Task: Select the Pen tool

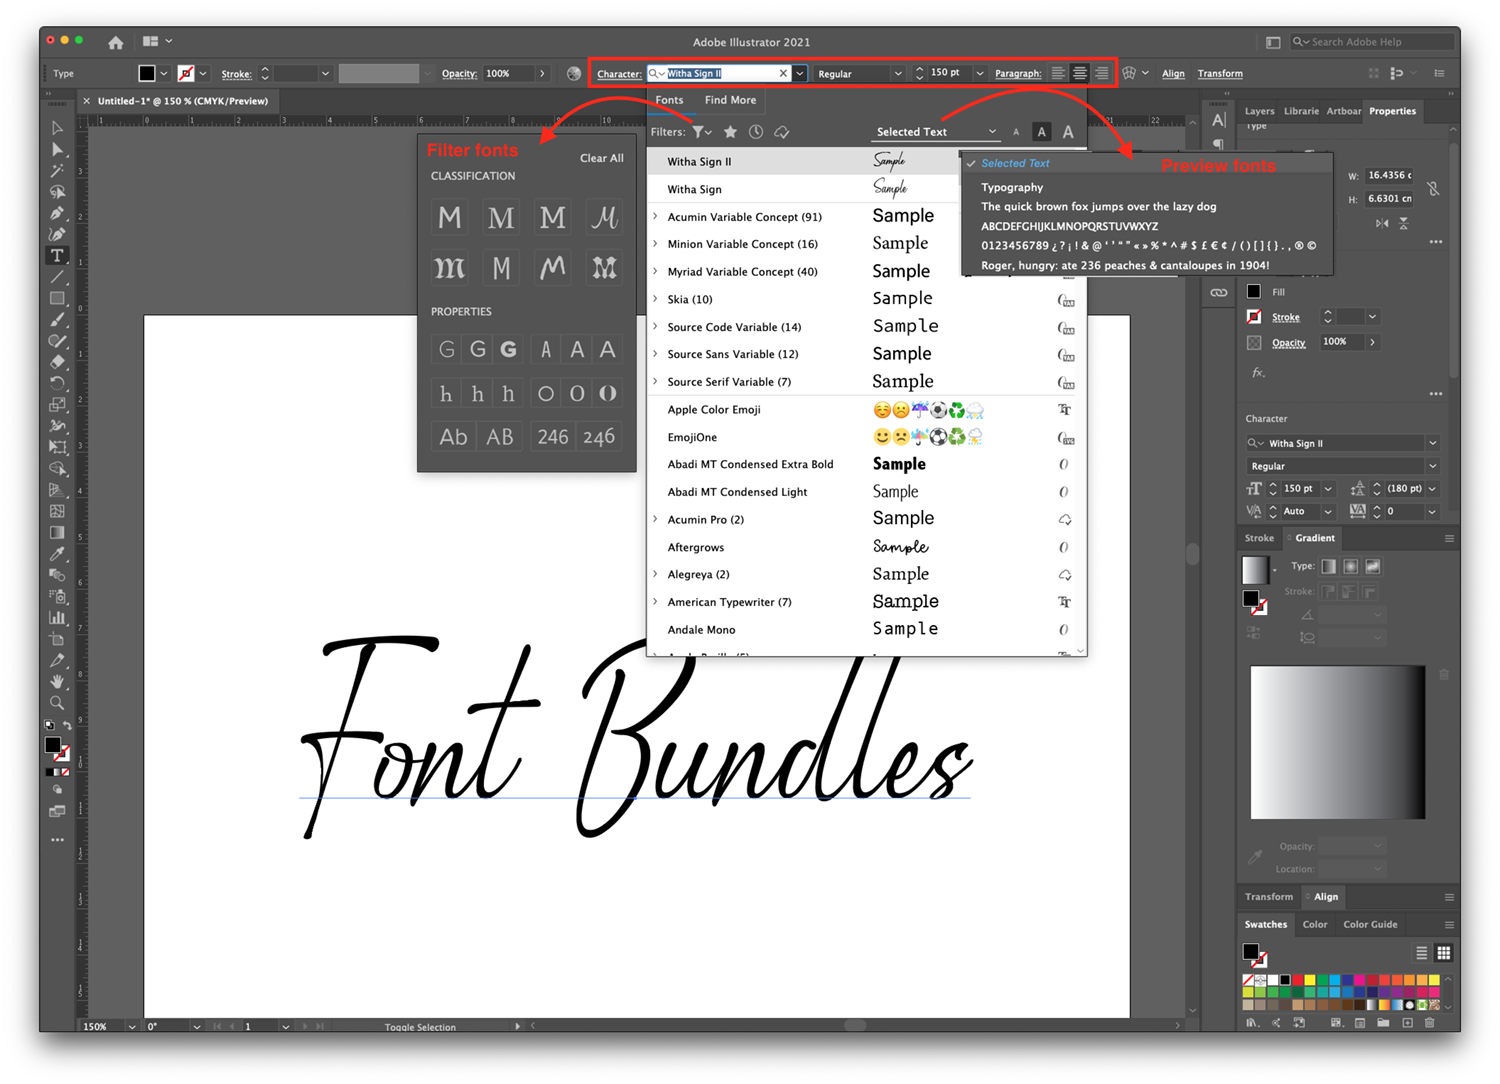Action: (x=57, y=213)
